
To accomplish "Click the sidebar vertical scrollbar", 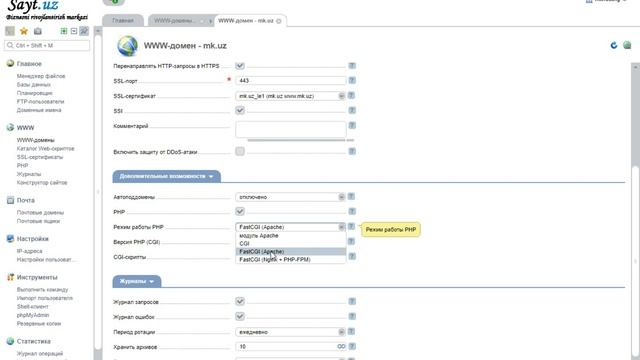I will 98,192.
